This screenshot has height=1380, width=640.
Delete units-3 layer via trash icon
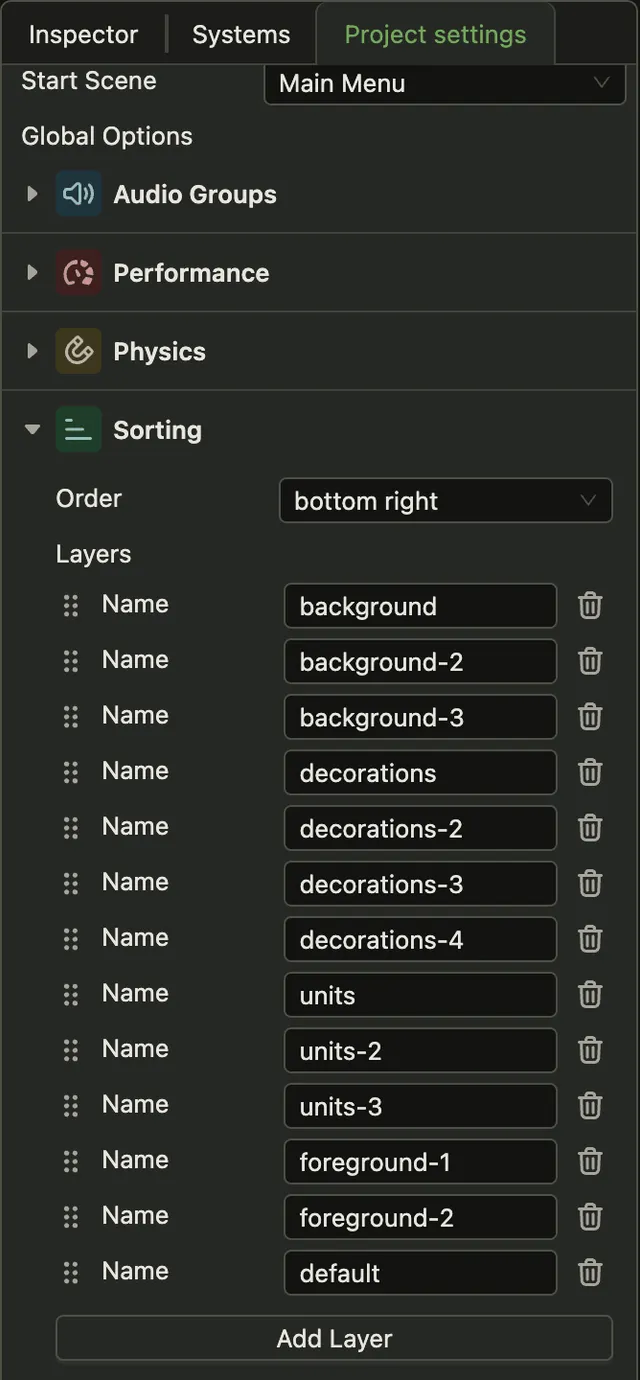tap(590, 1105)
